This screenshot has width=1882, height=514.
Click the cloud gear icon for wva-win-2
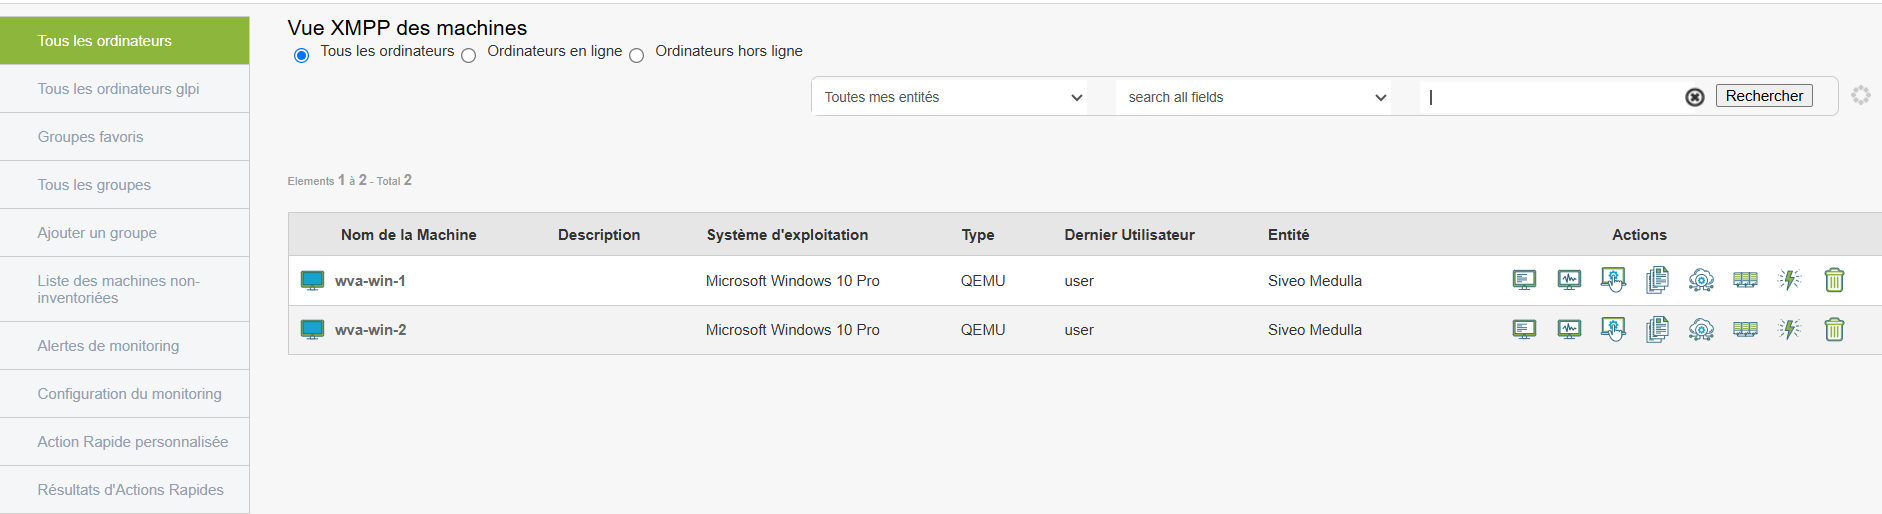(1701, 329)
